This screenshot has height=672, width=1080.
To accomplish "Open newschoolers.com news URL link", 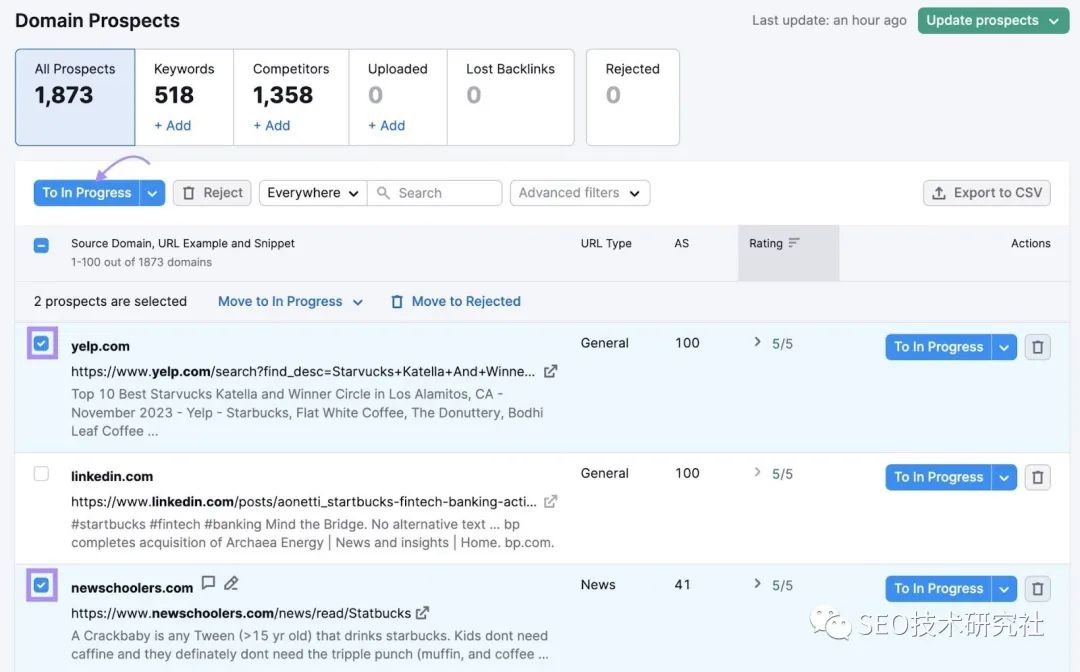I will [x=241, y=613].
